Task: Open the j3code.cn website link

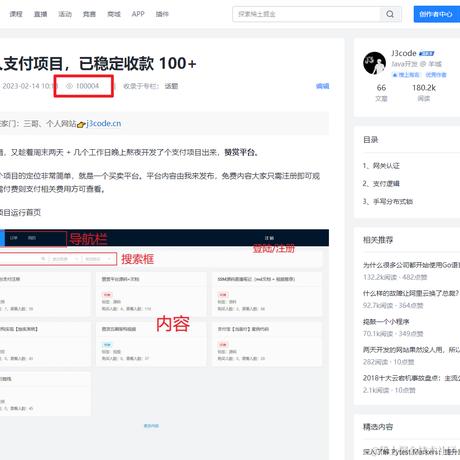Action: coord(104,124)
